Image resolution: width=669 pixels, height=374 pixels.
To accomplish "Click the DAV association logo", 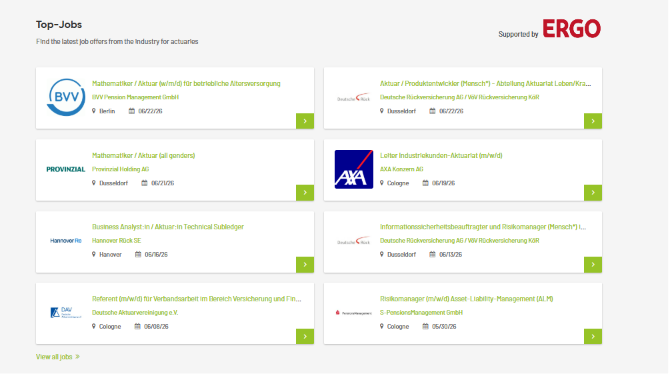I will coord(66,313).
